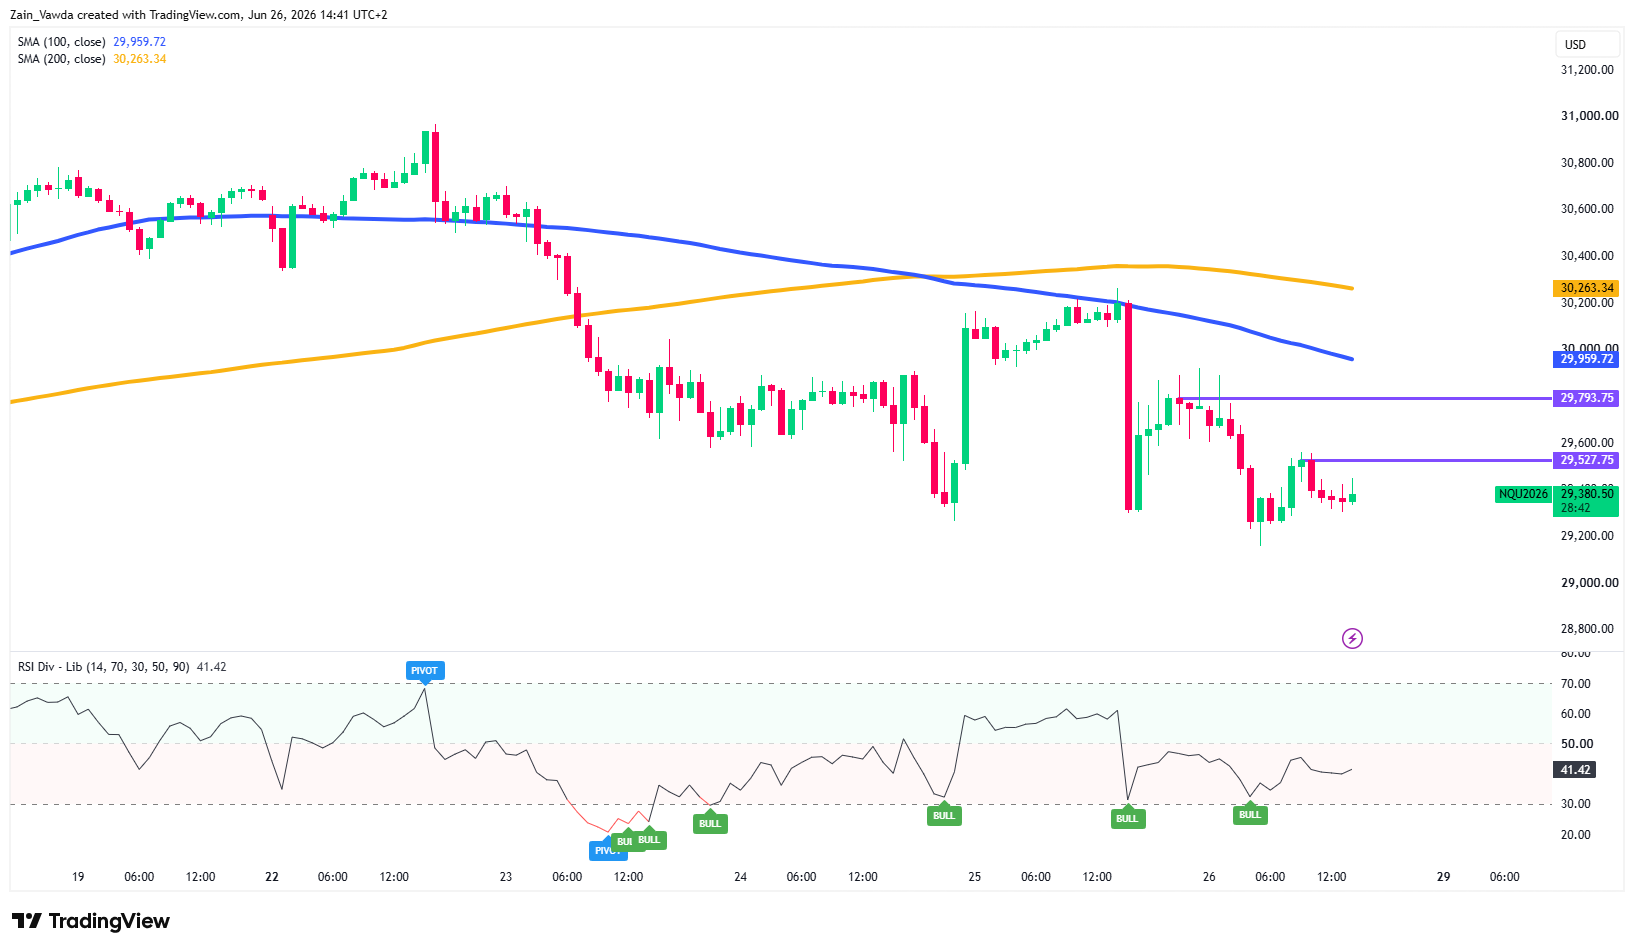Click the date label 23 on time axis

(x=506, y=877)
